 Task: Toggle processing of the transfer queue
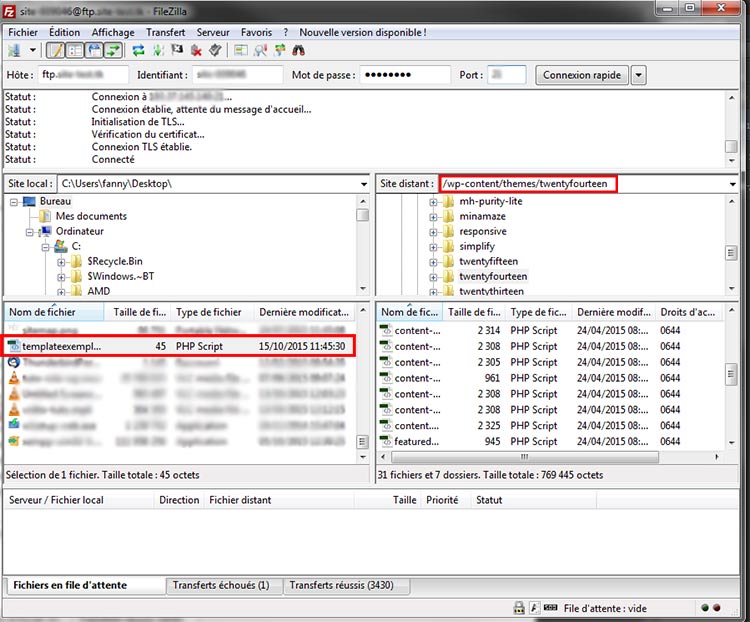pyautogui.click(x=158, y=50)
